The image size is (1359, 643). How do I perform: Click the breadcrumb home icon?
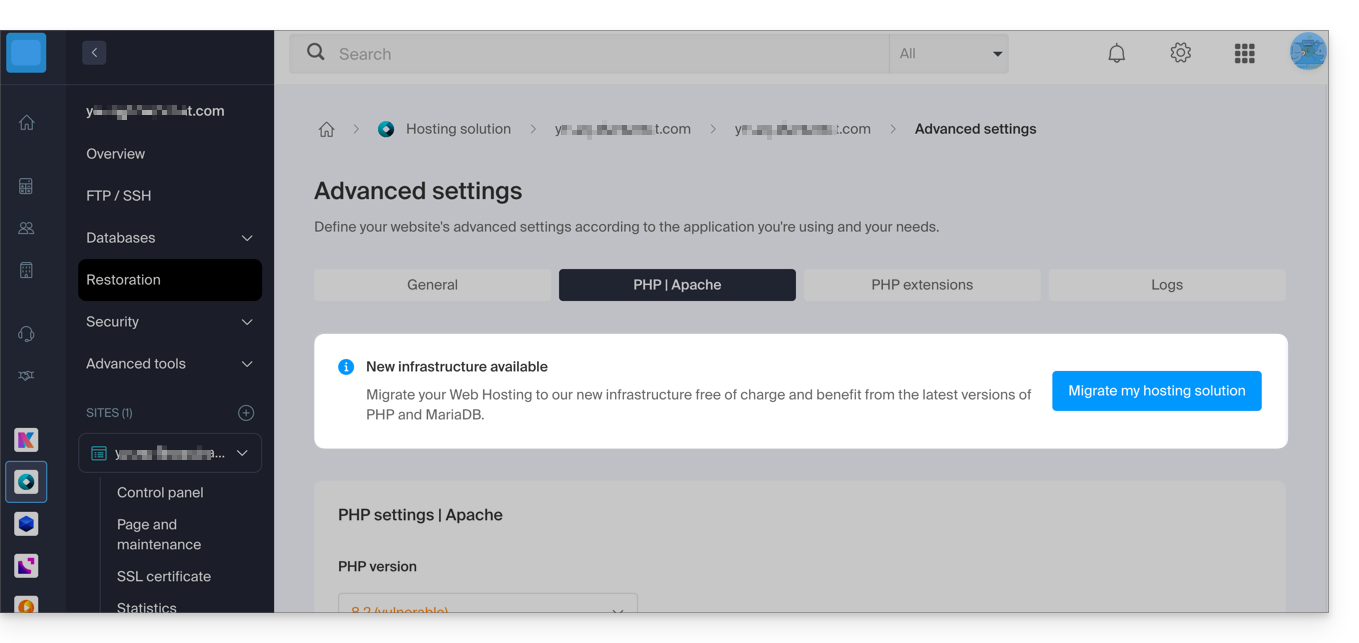coord(327,130)
